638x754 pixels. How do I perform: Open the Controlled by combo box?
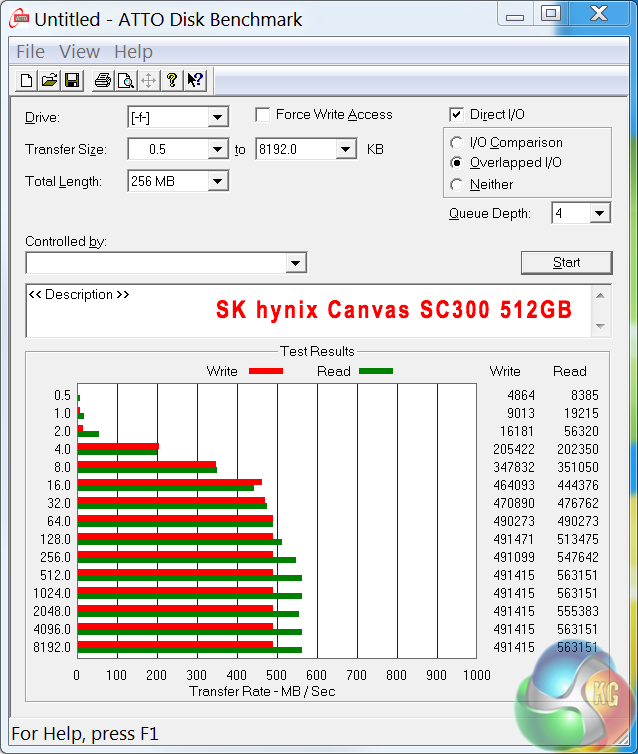coord(295,263)
